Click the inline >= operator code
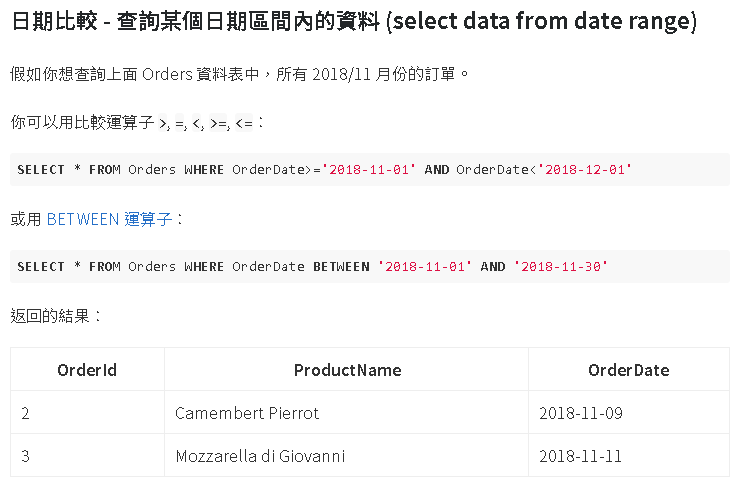Screen dimensions: 746x490 coord(218,123)
